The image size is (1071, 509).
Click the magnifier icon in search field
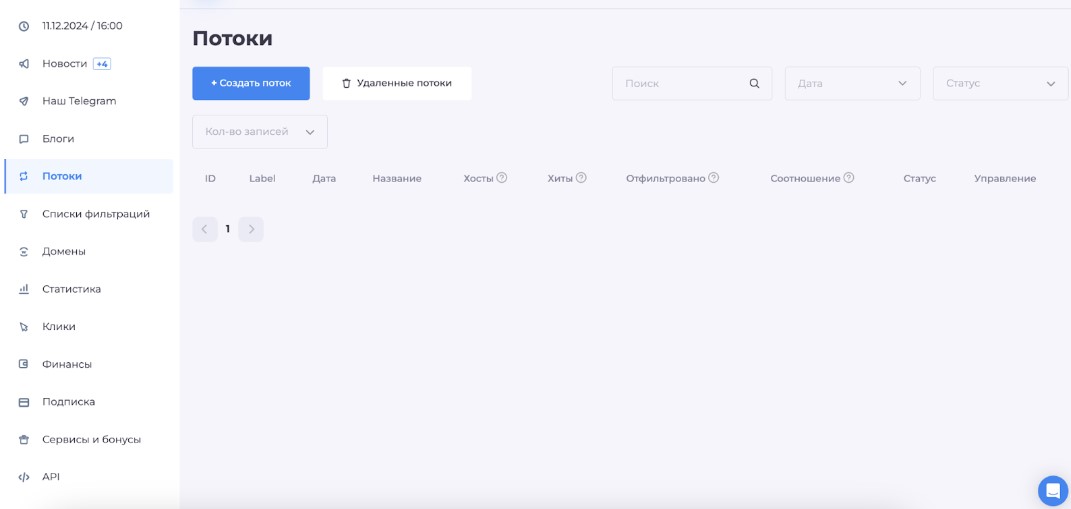tap(755, 84)
